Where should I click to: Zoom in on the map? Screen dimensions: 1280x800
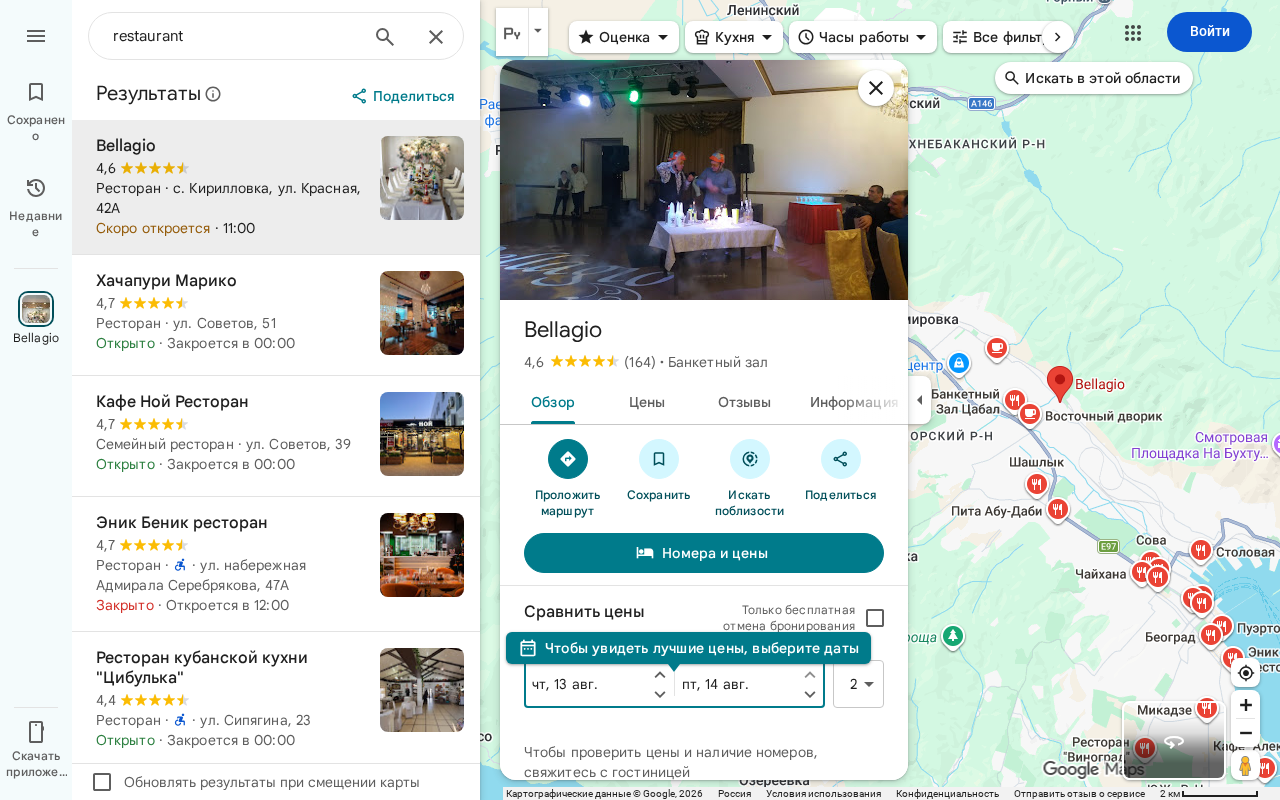[x=1245, y=705]
